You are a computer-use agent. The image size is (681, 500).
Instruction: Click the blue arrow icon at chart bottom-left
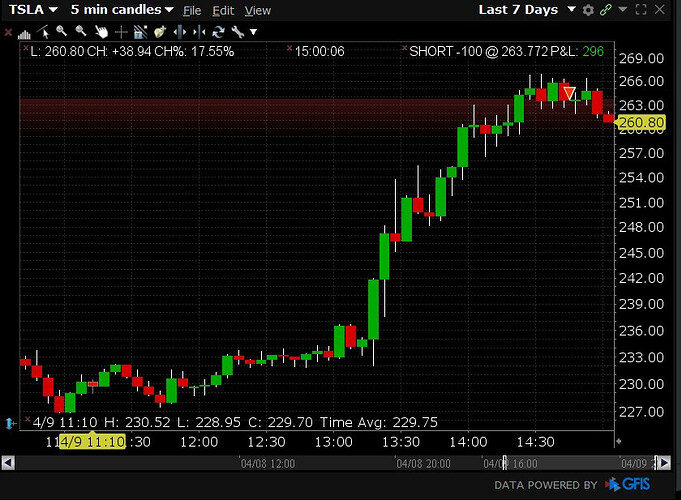pos(10,423)
